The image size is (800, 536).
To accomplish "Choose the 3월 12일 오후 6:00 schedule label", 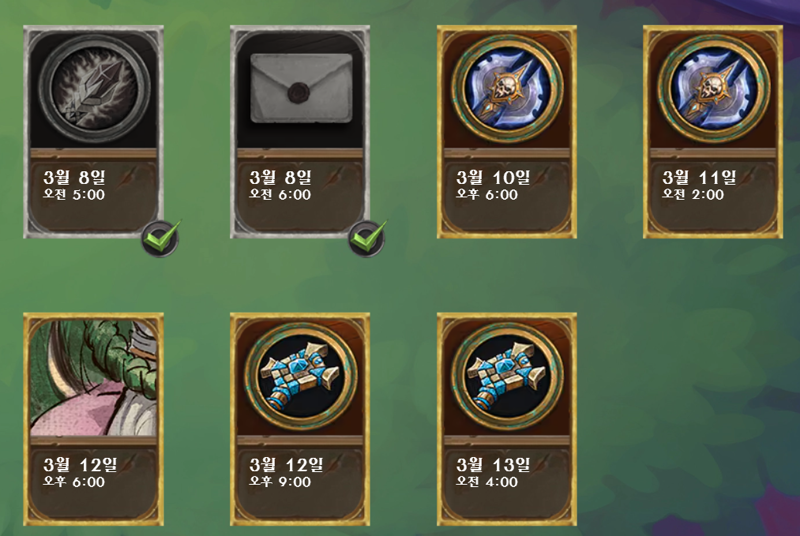I will (x=80, y=473).
